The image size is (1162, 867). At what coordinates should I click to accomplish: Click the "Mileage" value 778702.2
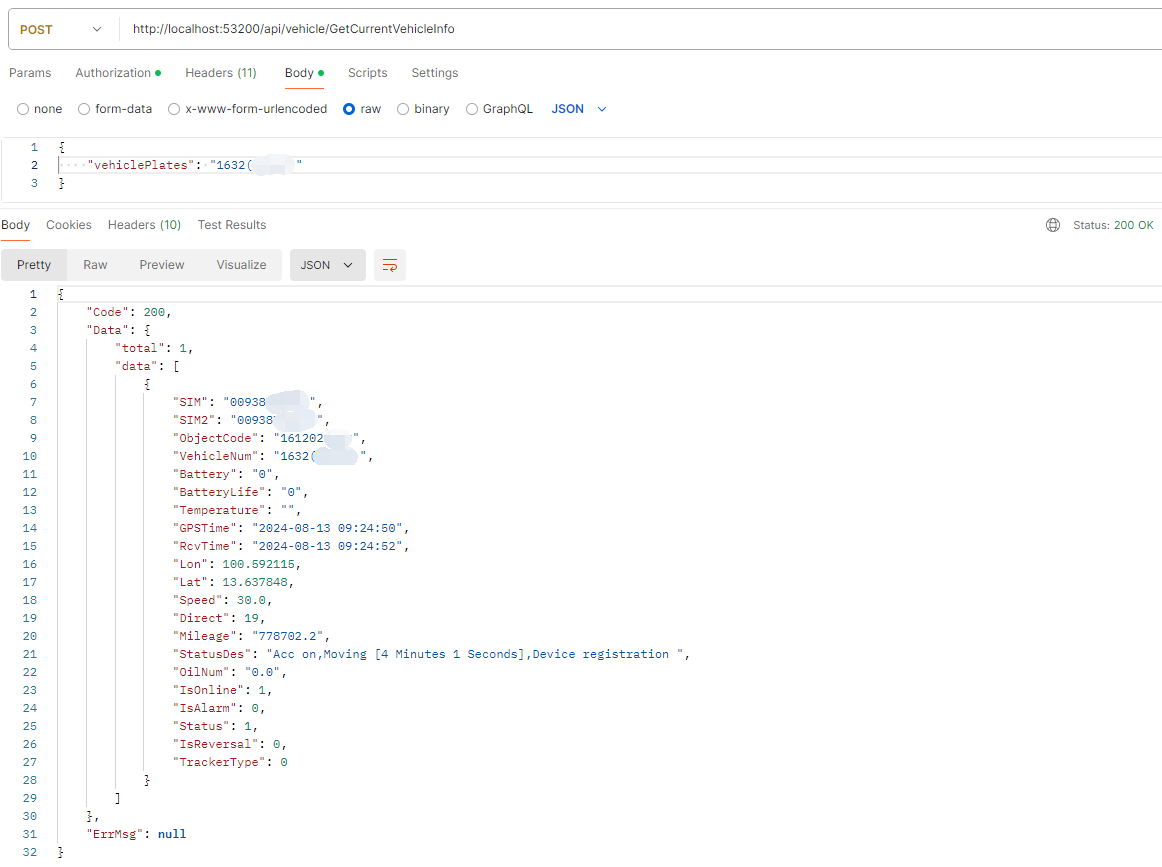click(290, 637)
